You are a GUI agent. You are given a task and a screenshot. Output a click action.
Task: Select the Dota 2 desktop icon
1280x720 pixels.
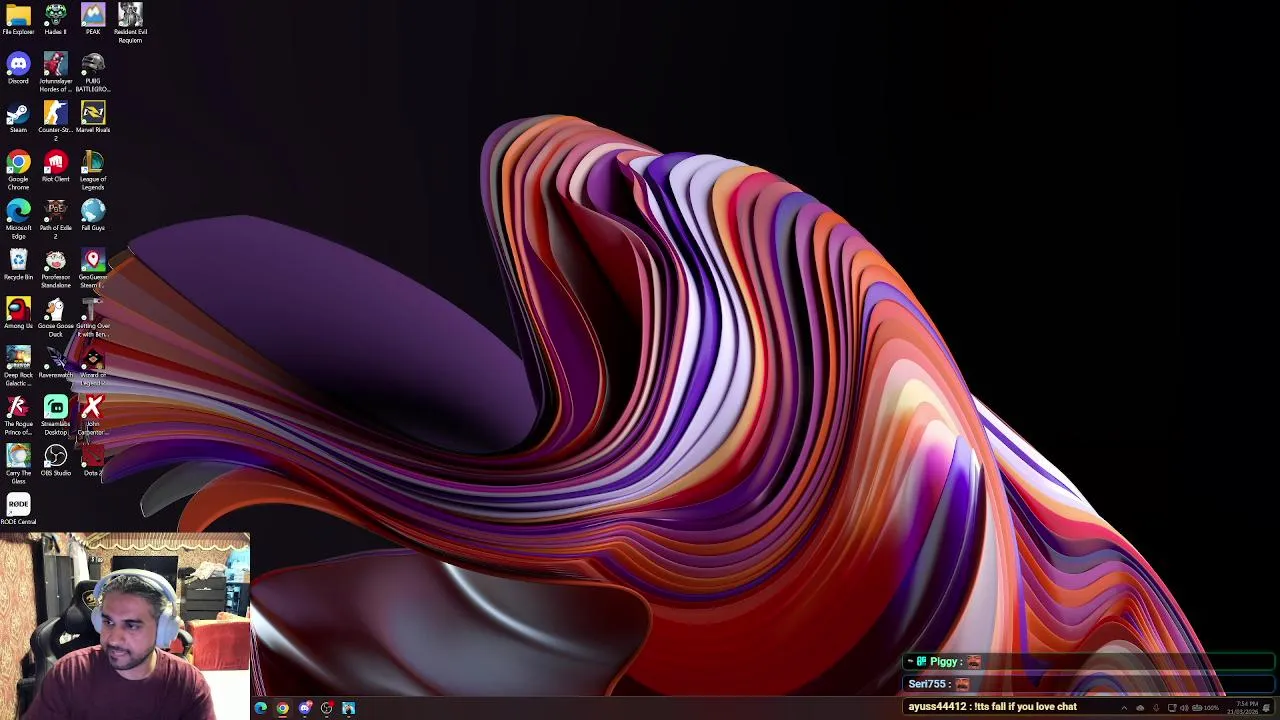(93, 461)
